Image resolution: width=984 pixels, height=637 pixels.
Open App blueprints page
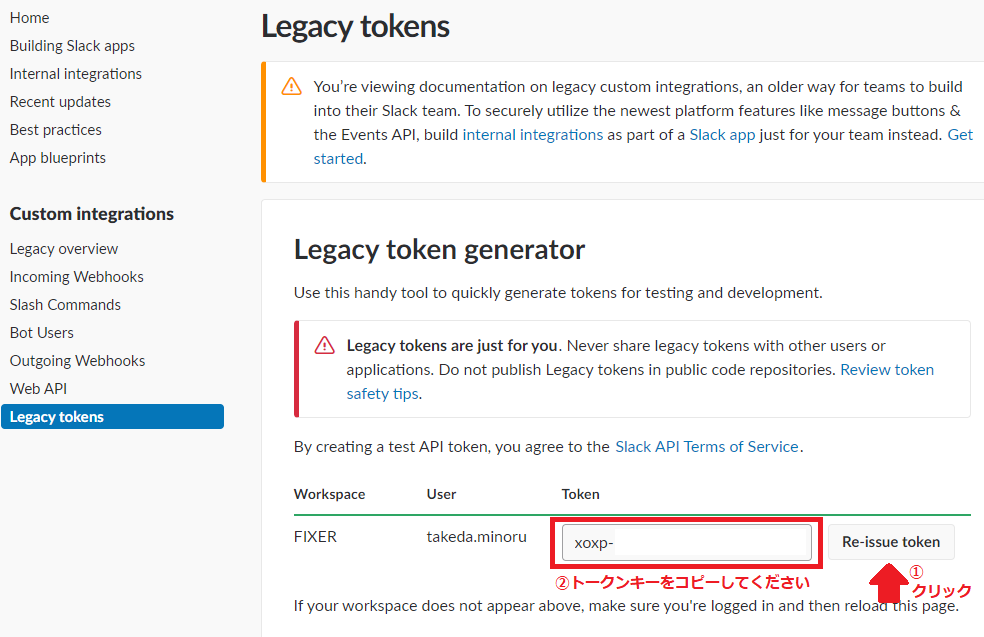pyautogui.click(x=58, y=158)
